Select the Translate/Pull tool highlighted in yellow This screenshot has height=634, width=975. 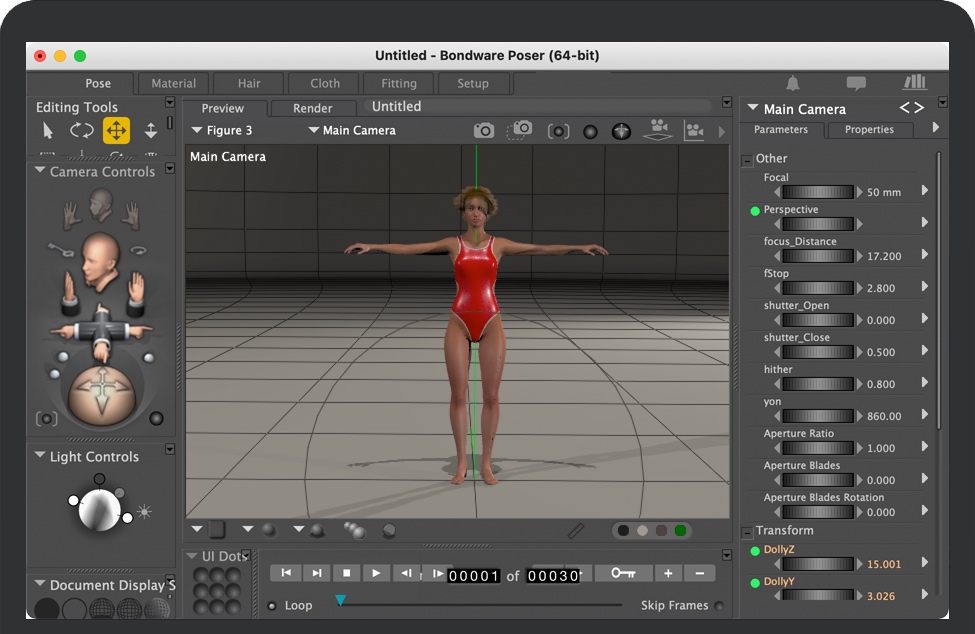coord(116,130)
